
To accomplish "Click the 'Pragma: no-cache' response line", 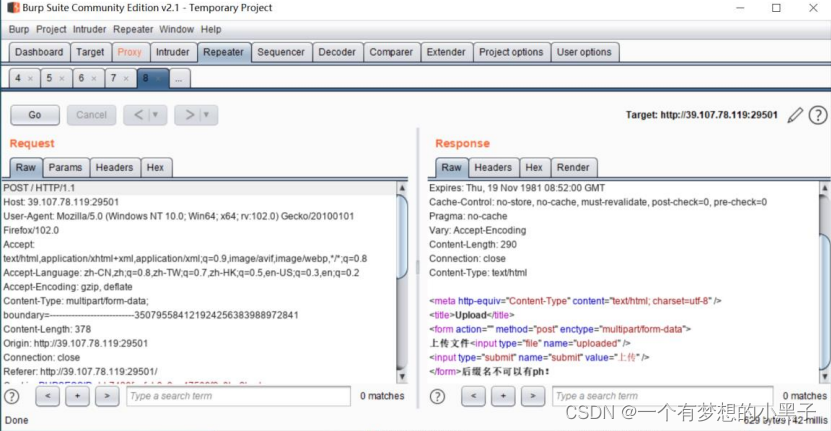I will [468, 216].
